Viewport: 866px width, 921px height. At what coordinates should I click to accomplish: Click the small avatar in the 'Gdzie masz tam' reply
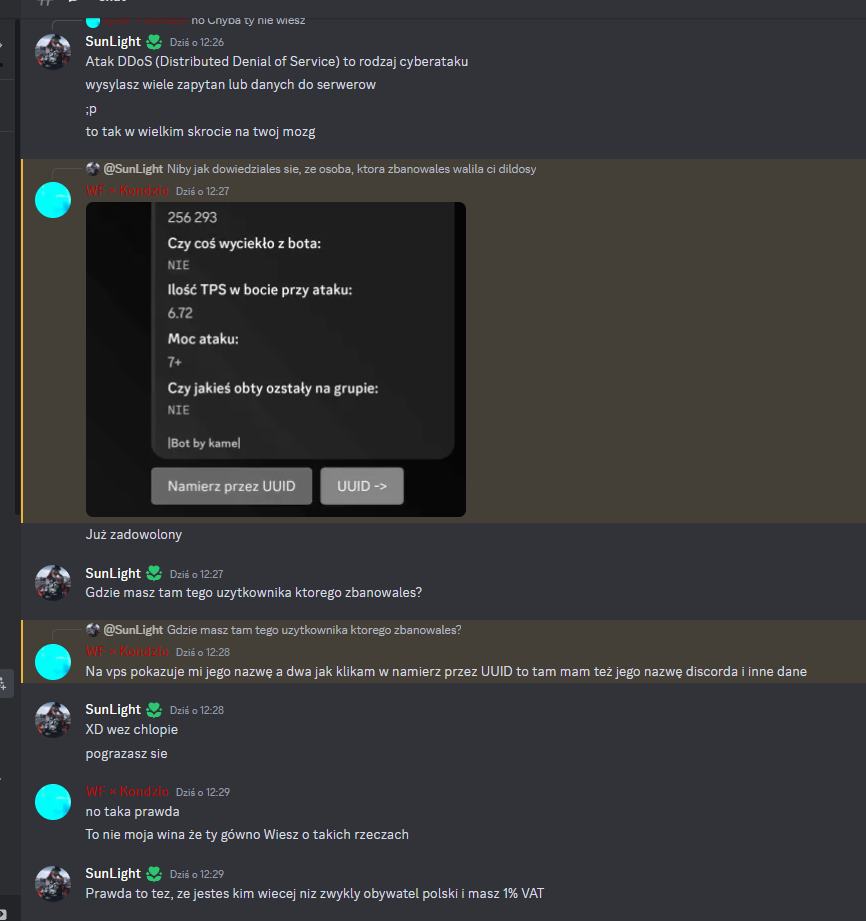coord(92,630)
